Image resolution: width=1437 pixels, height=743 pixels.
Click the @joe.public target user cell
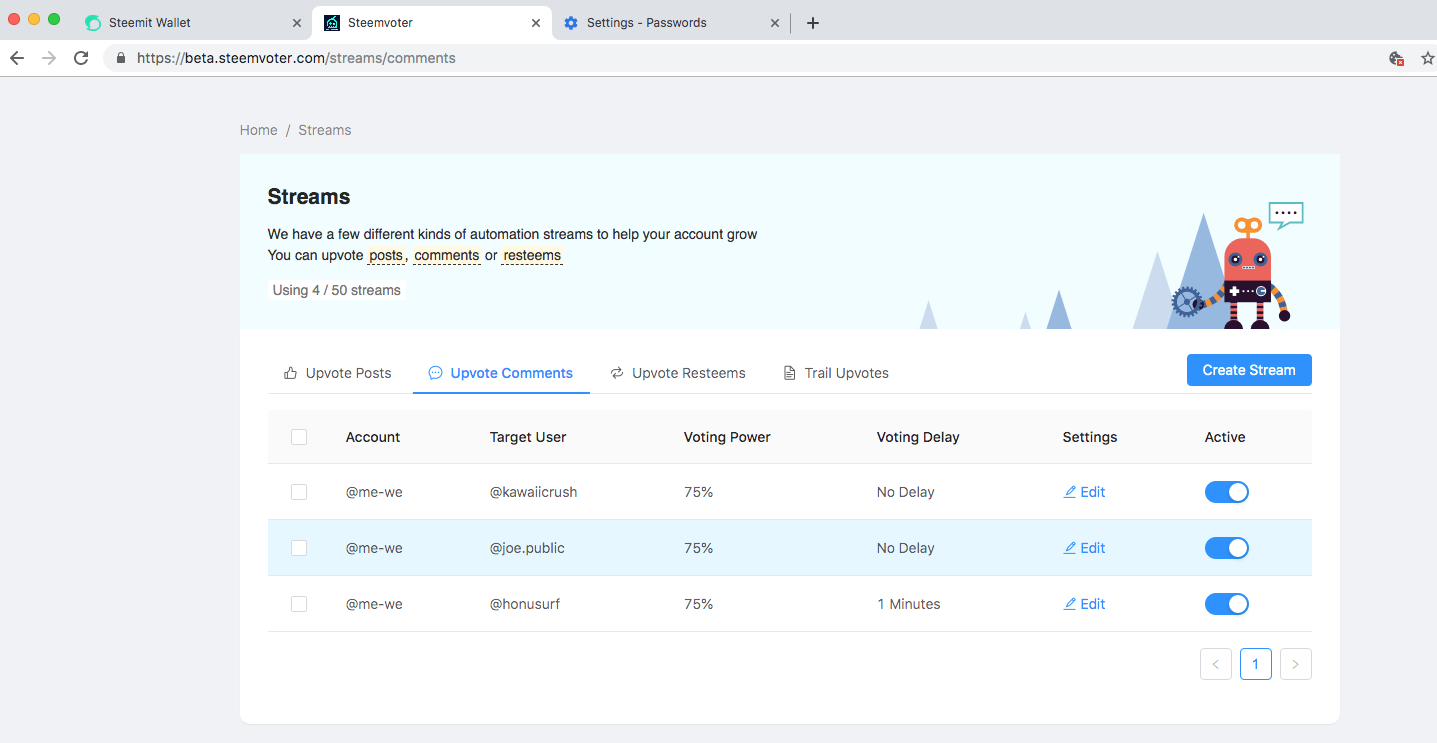coord(528,548)
